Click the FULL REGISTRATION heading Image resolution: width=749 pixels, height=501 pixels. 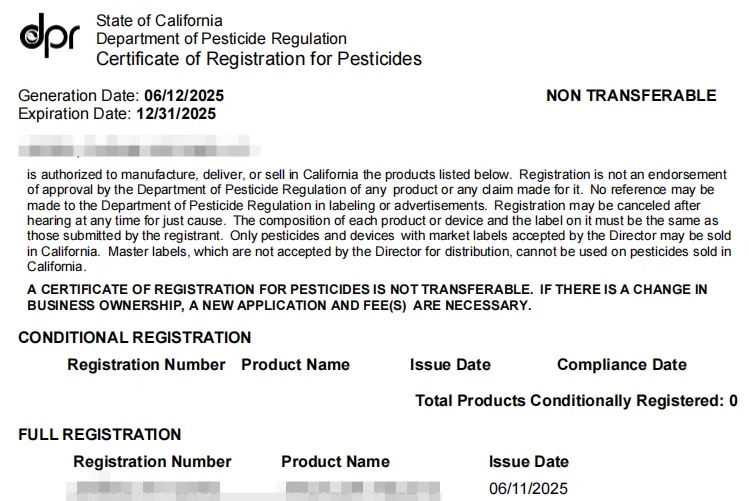[99, 435]
